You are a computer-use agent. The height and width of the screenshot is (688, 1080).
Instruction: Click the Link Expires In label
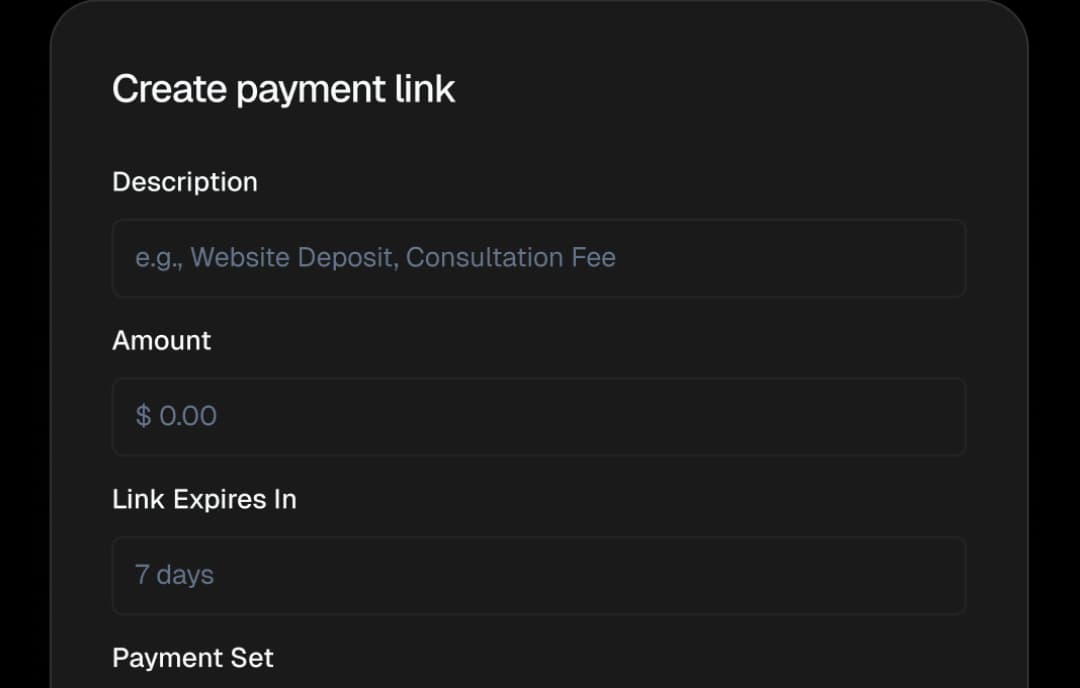point(204,498)
